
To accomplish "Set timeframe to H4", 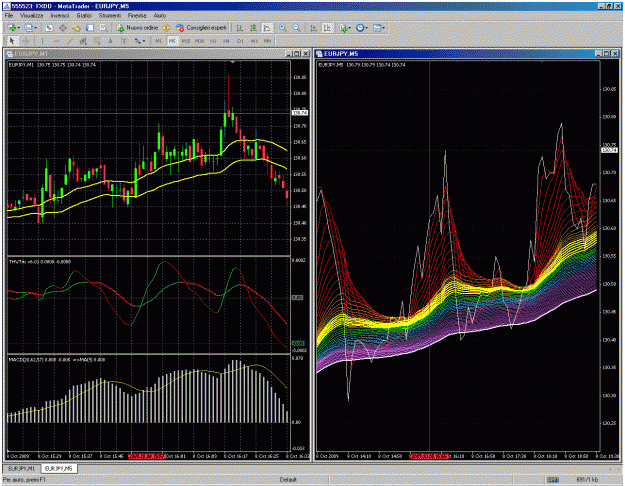I will click(226, 41).
